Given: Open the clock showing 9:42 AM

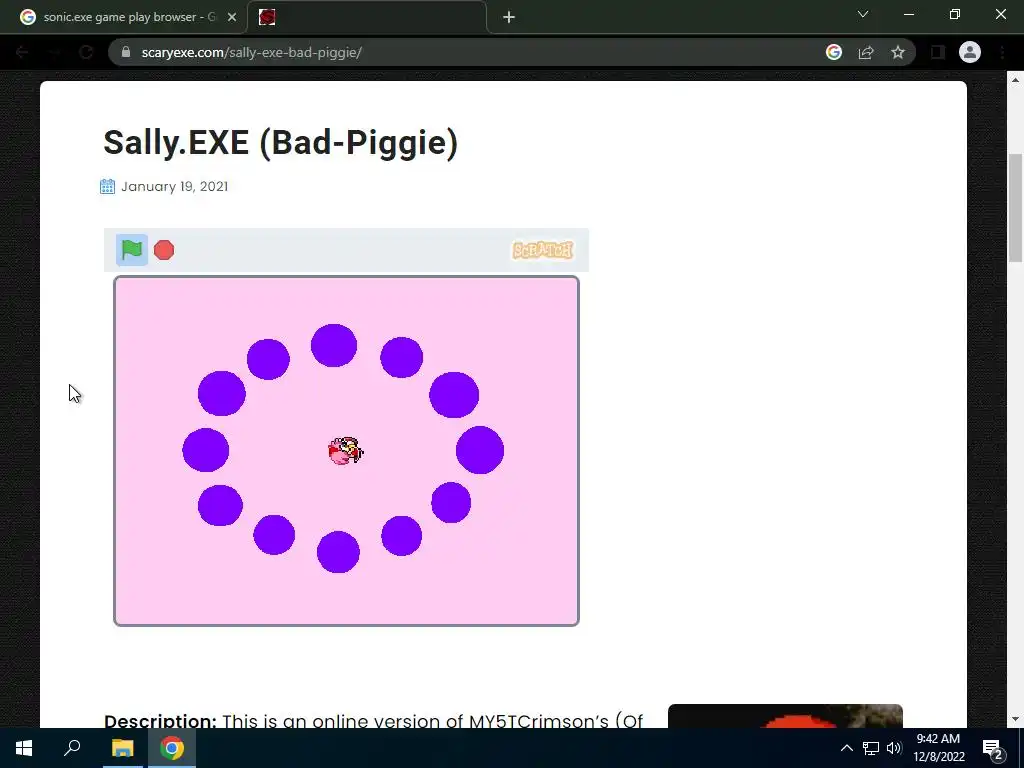Looking at the screenshot, I should pos(938,748).
